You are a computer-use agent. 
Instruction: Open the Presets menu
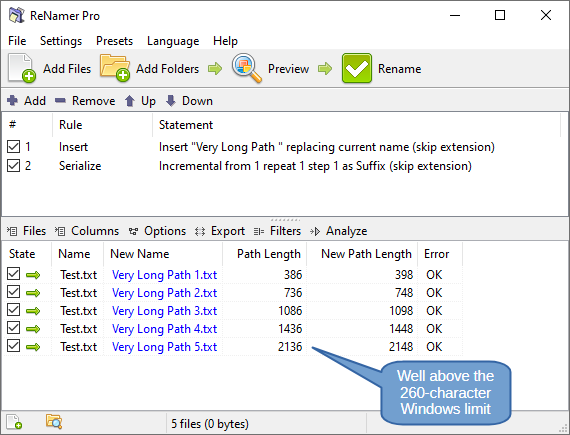[x=115, y=41]
